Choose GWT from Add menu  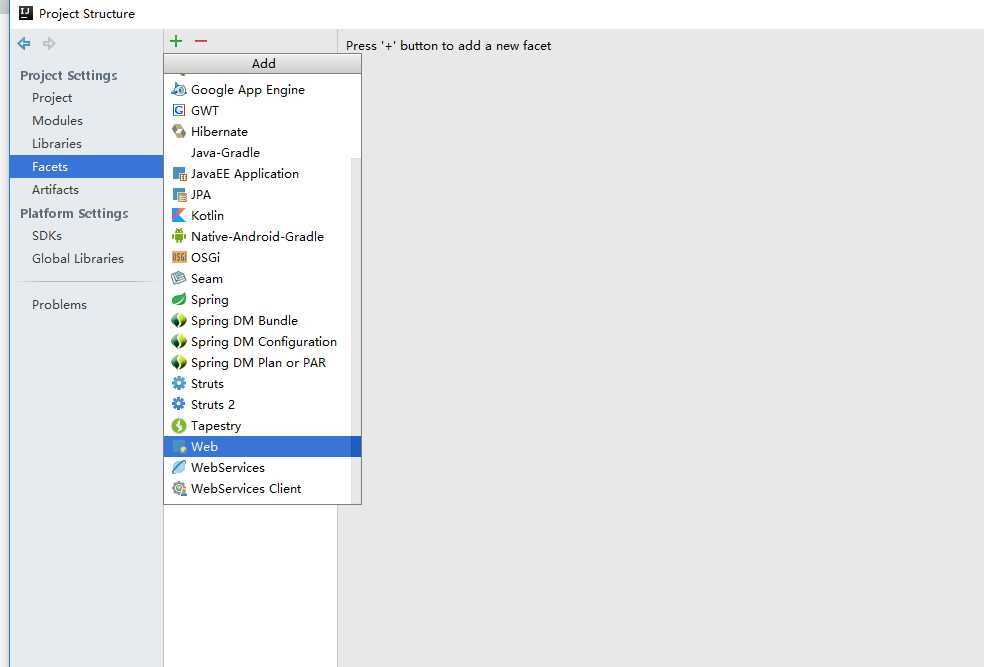(262, 110)
